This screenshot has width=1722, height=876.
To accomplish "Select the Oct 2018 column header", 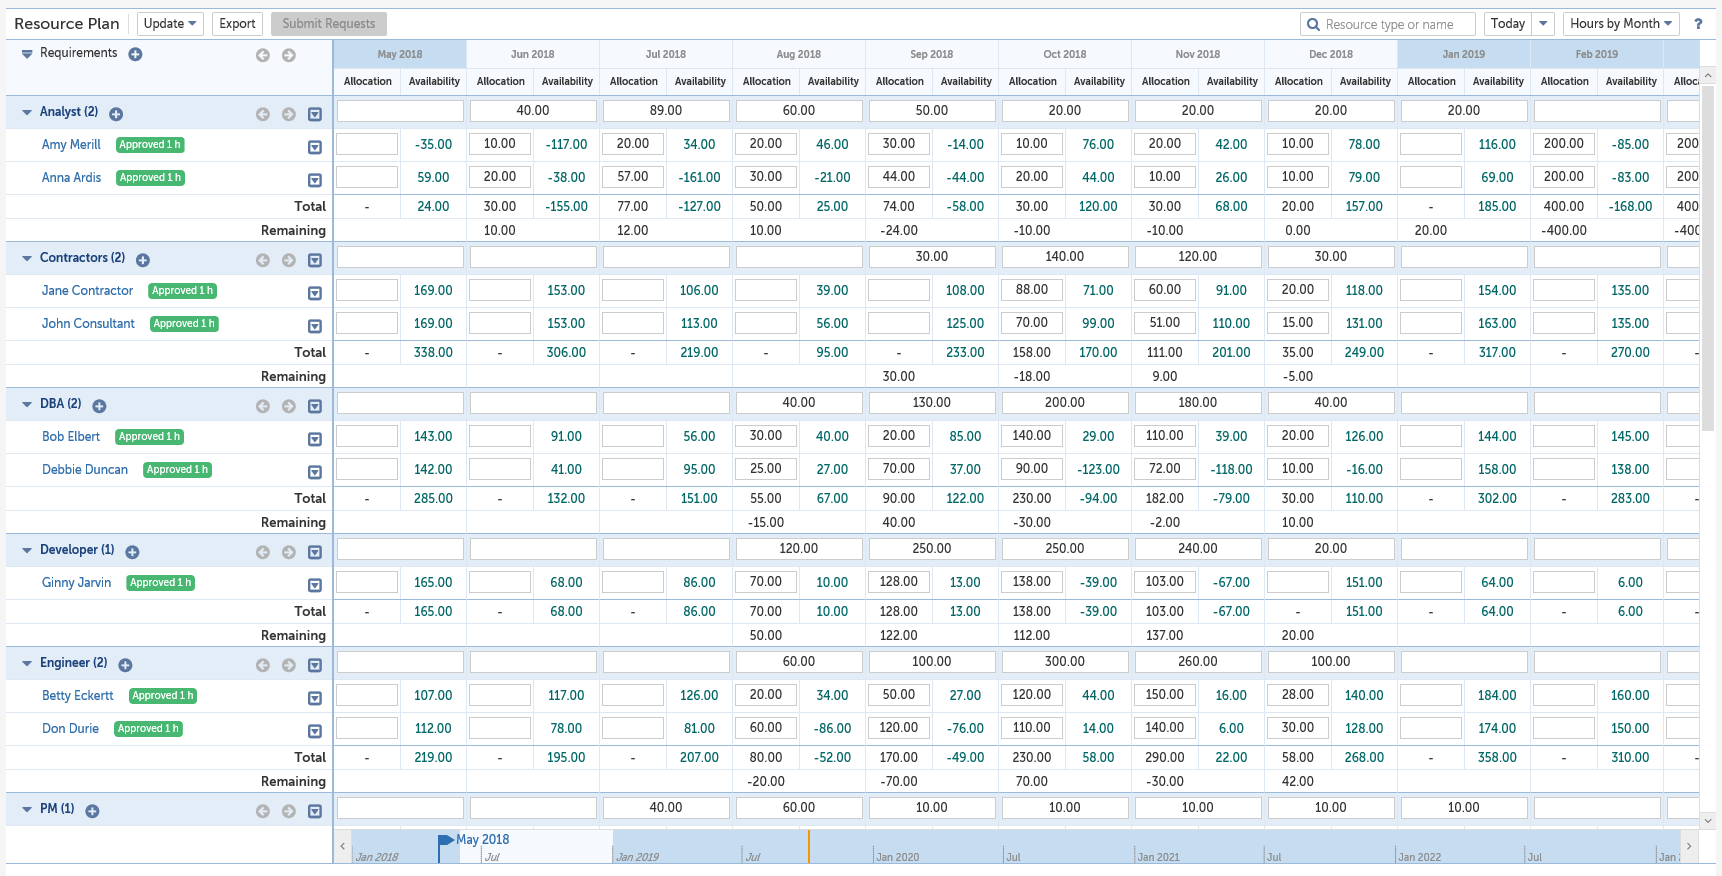I will (1065, 54).
